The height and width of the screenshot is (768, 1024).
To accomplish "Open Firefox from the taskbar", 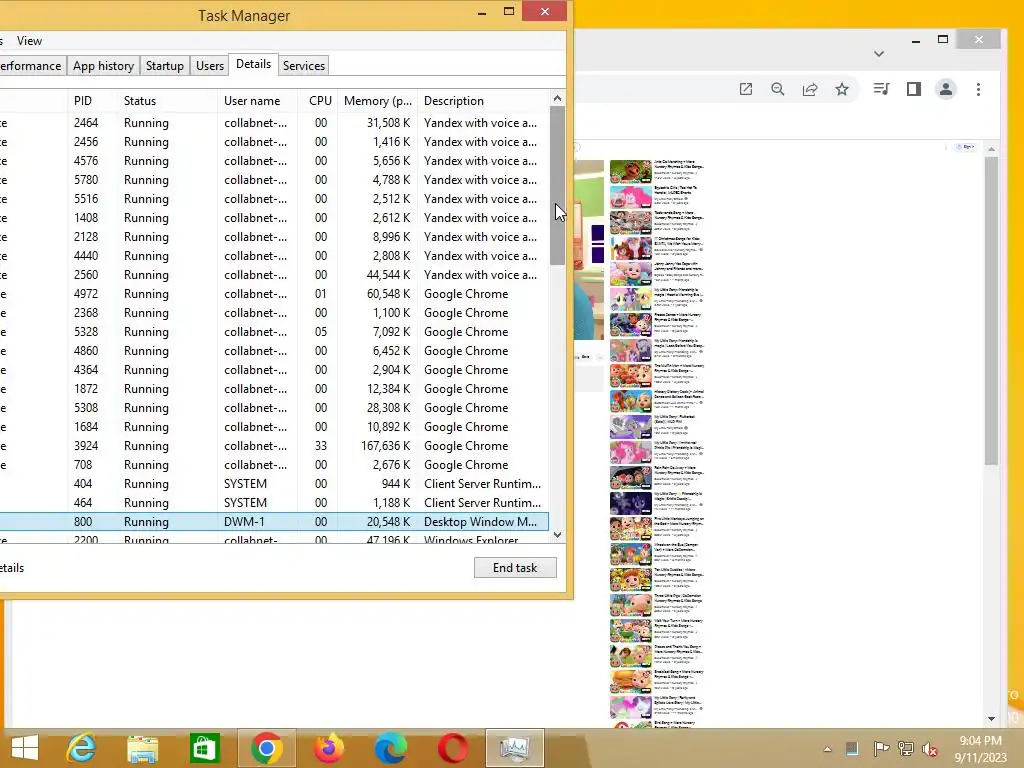I will [328, 748].
